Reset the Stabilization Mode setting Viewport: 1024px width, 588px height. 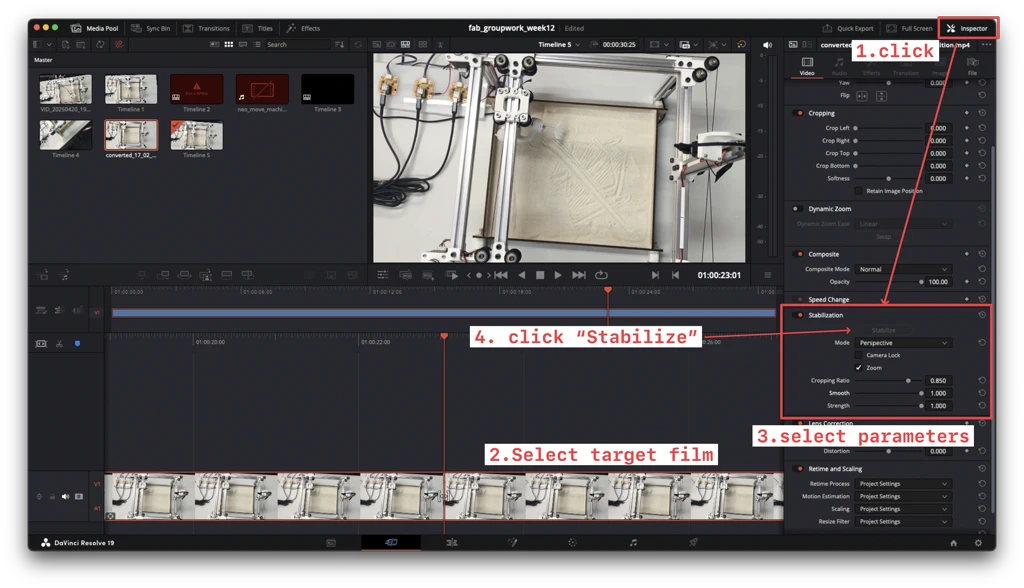(982, 342)
